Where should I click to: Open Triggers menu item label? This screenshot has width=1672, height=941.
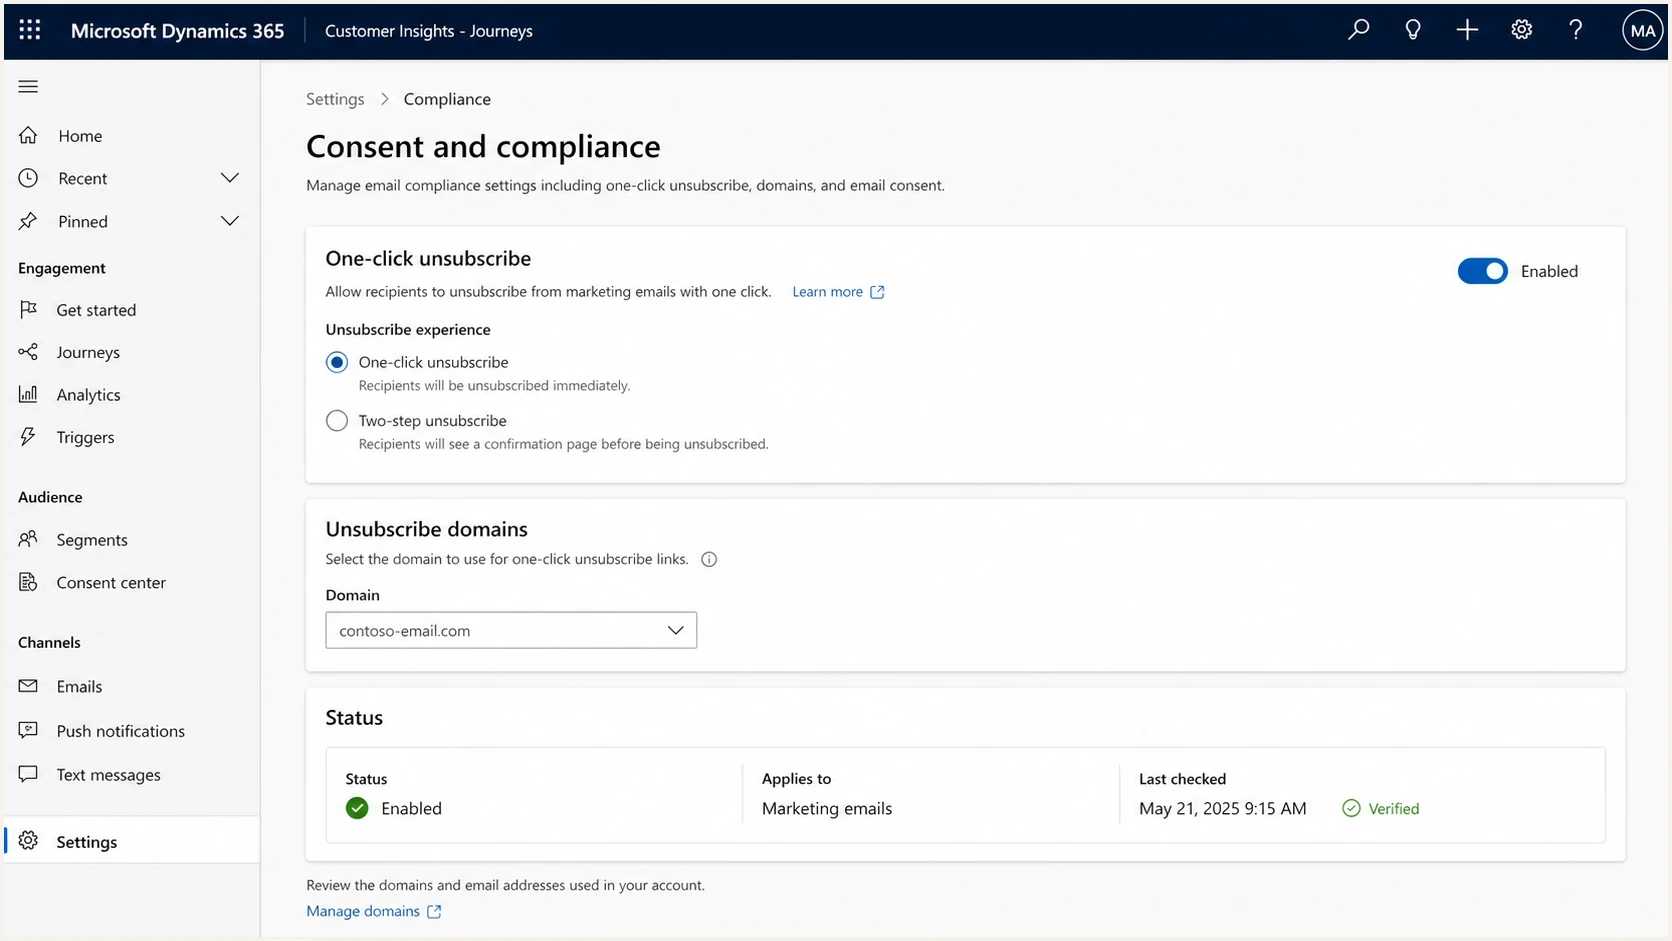85,437
